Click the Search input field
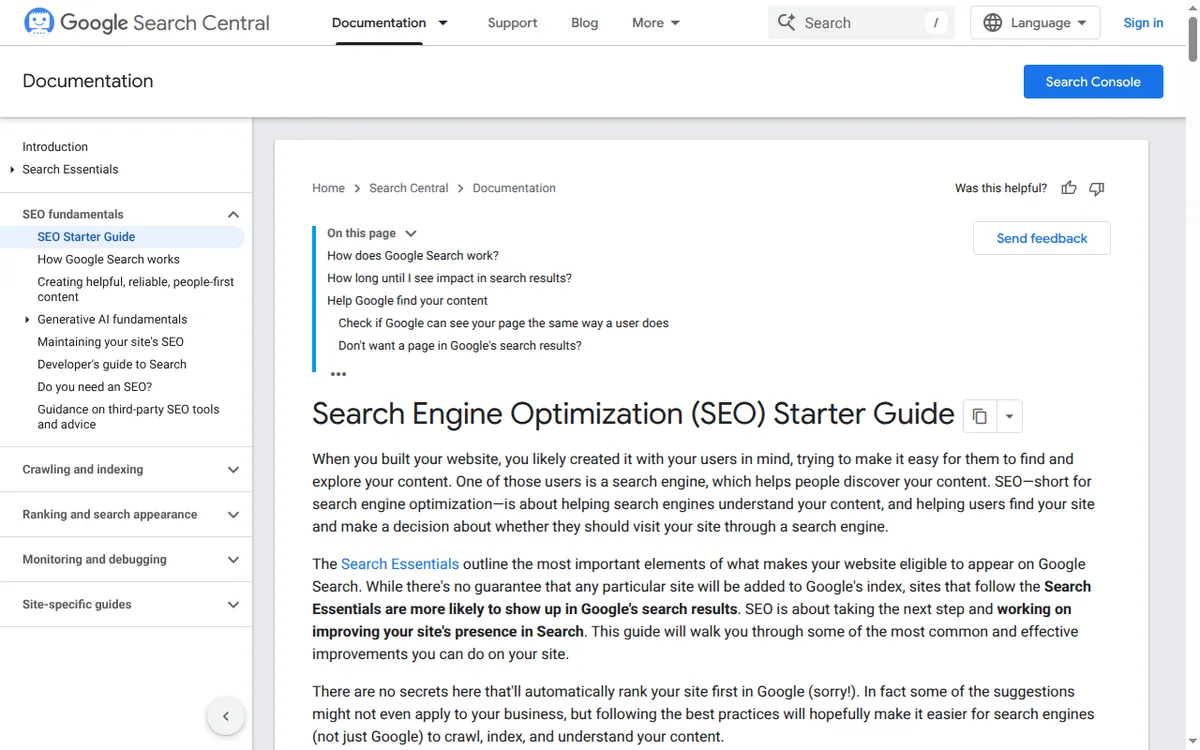 point(861,22)
